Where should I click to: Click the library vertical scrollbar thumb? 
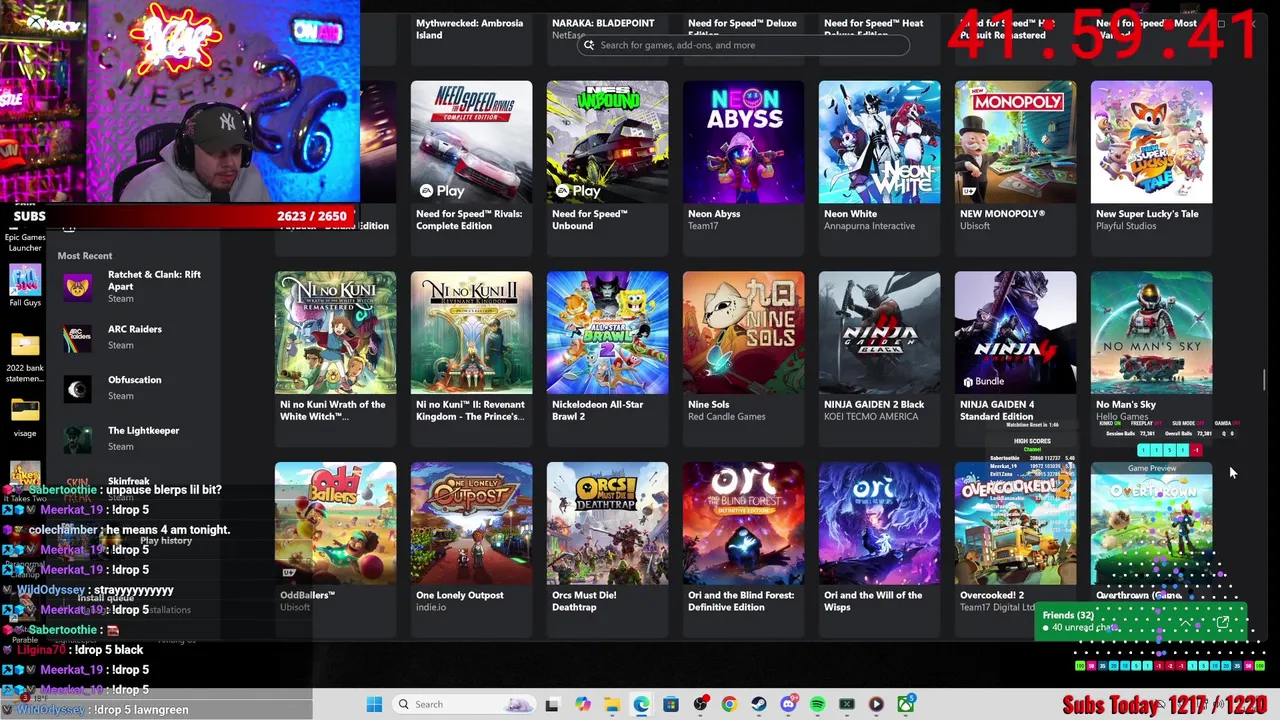1265,381
